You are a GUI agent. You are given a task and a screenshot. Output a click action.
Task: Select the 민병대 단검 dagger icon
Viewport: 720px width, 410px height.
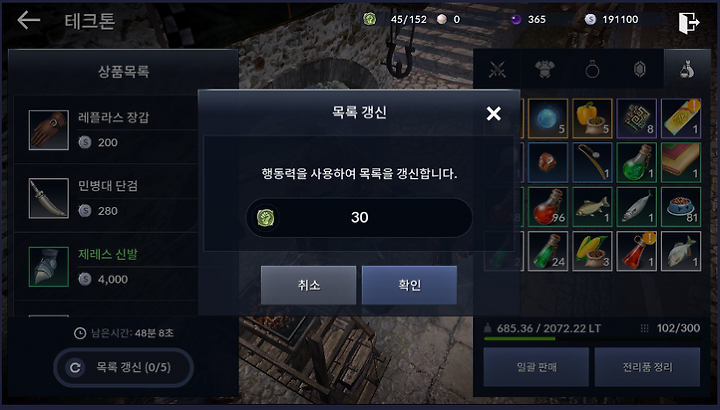pos(49,198)
